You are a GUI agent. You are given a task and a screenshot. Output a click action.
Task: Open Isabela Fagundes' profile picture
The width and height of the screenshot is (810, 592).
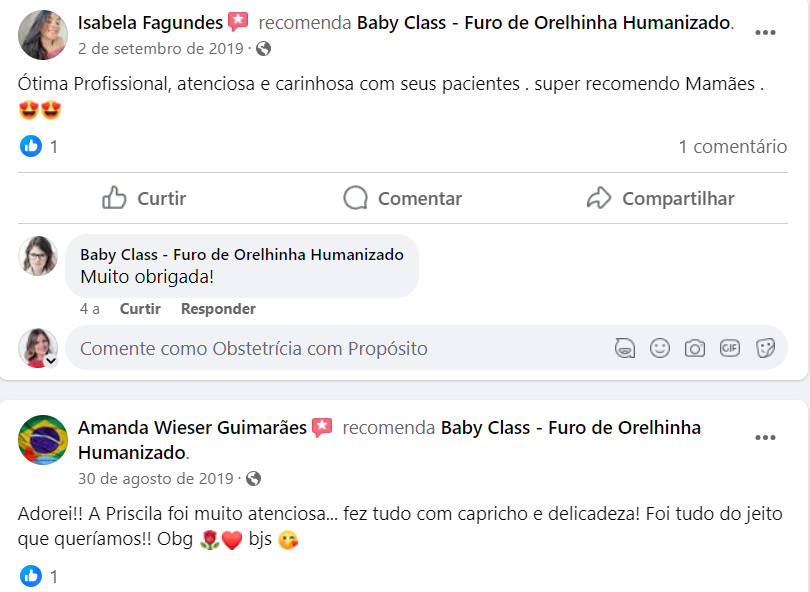click(43, 35)
